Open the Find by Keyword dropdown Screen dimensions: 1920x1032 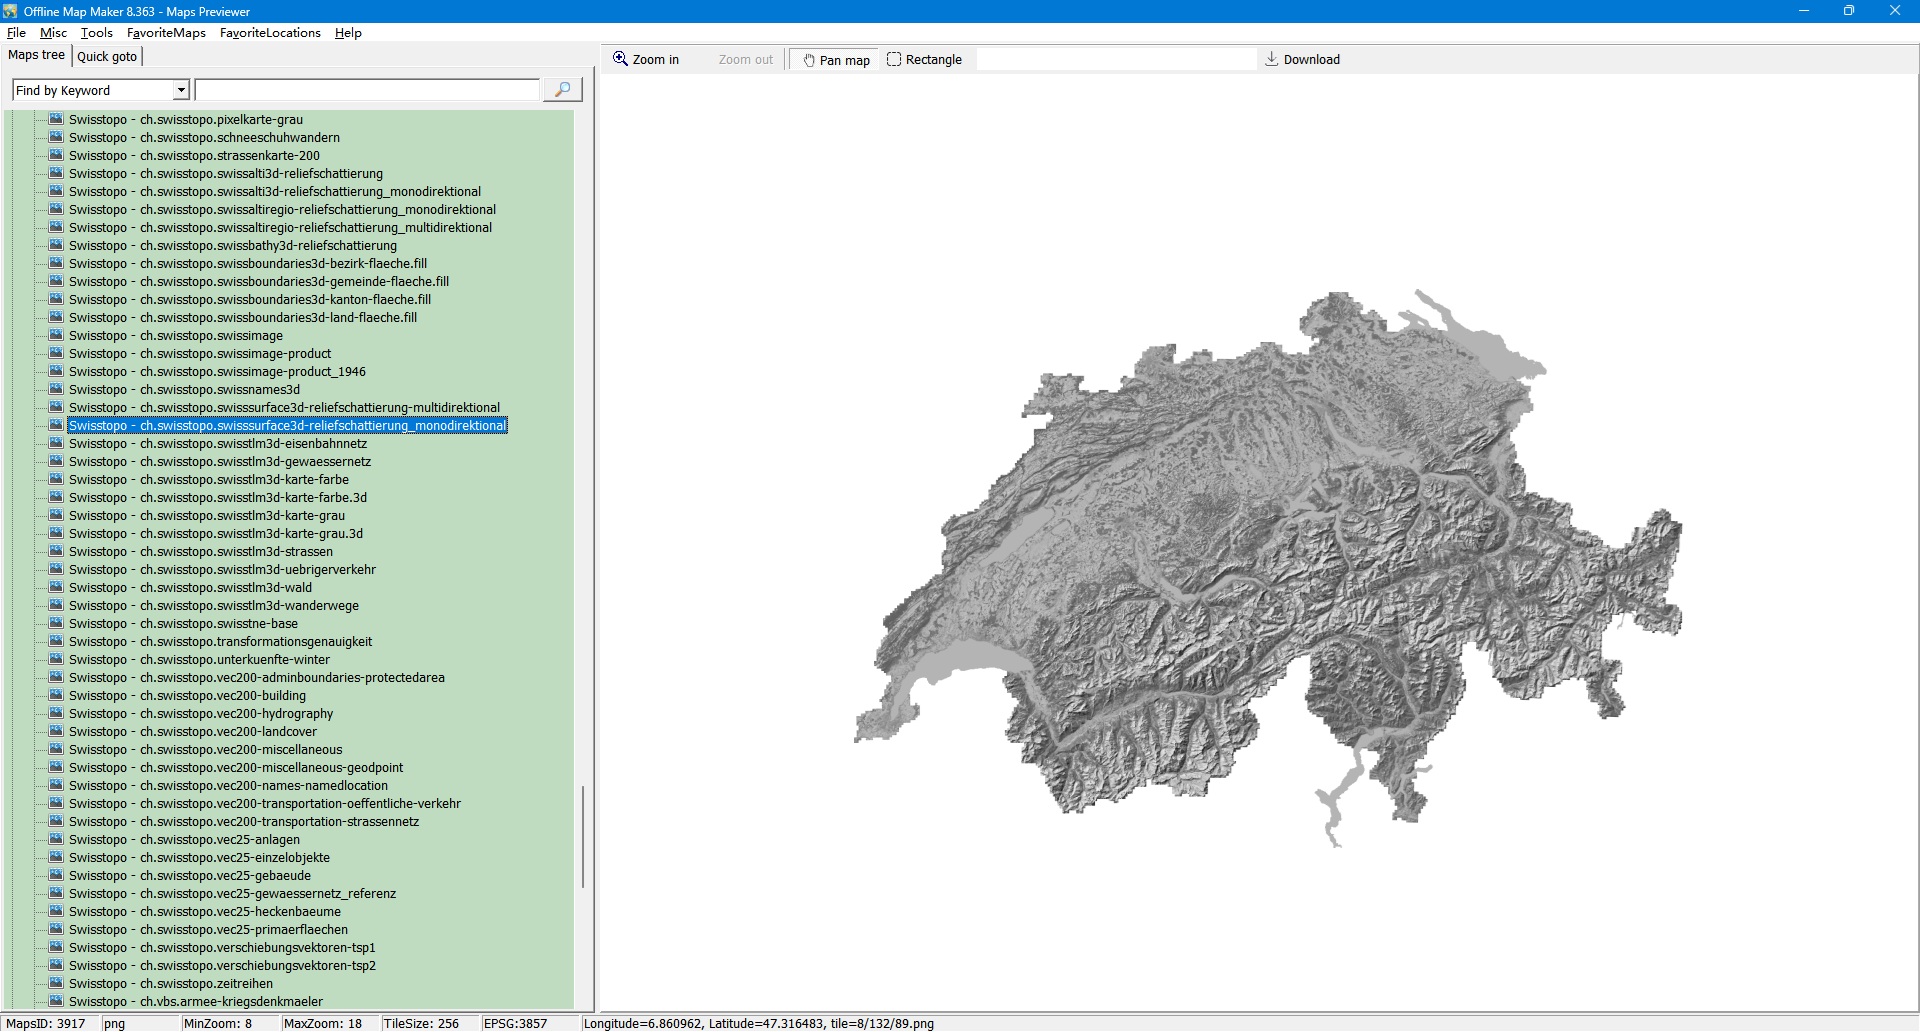[x=181, y=90]
